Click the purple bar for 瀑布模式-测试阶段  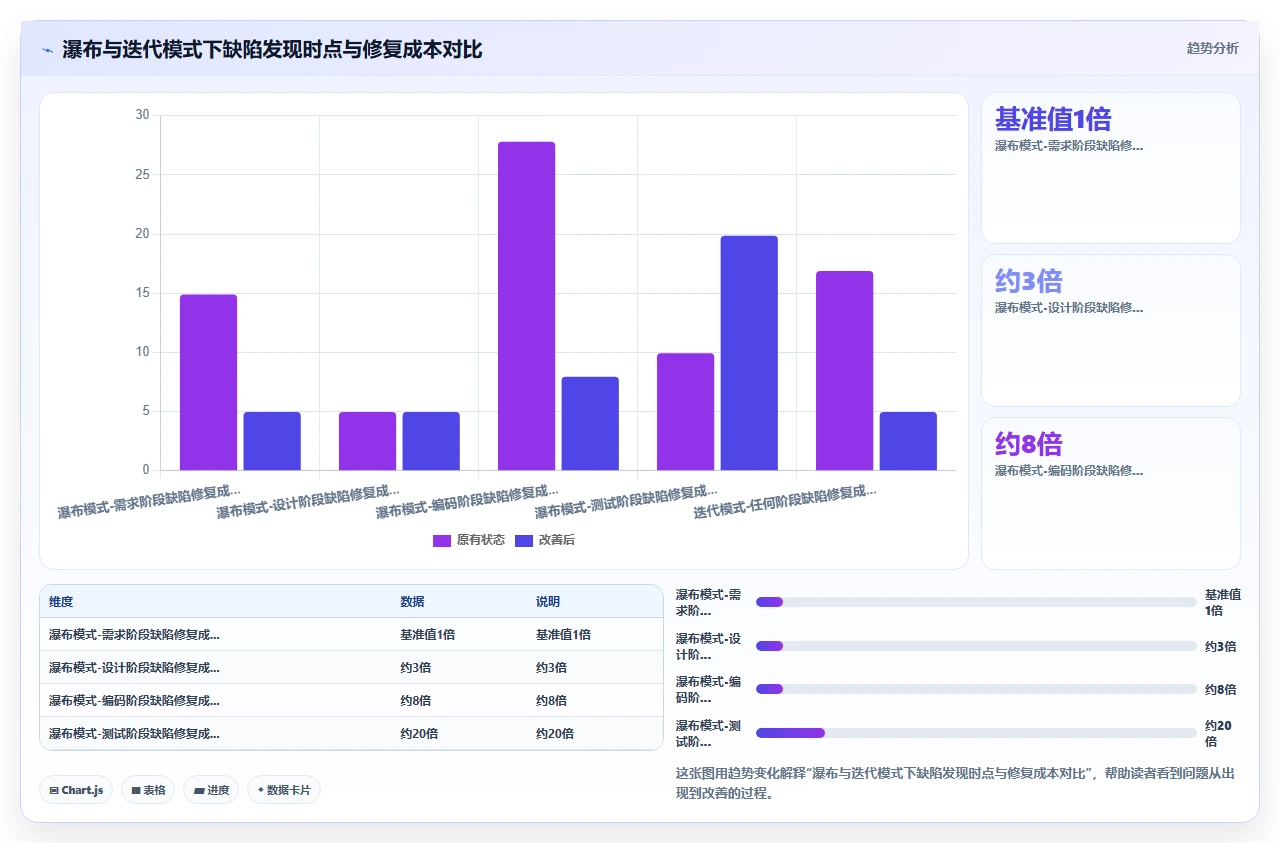685,412
